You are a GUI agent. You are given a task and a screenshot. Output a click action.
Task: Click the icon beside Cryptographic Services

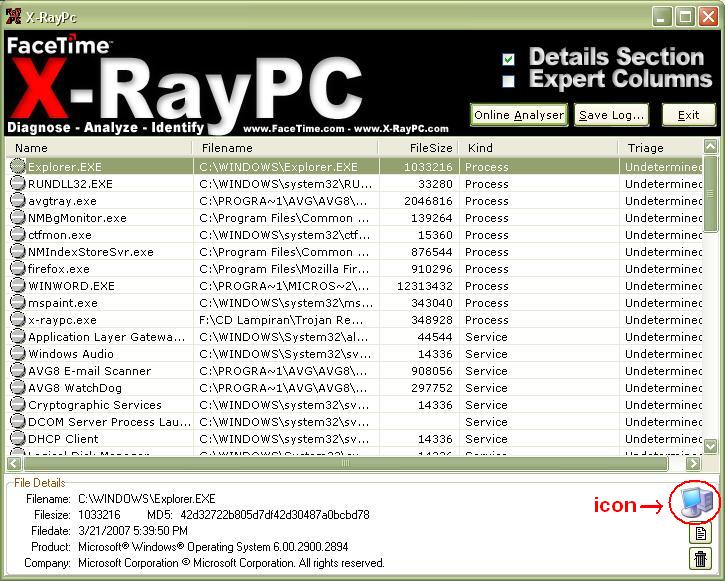click(x=18, y=404)
